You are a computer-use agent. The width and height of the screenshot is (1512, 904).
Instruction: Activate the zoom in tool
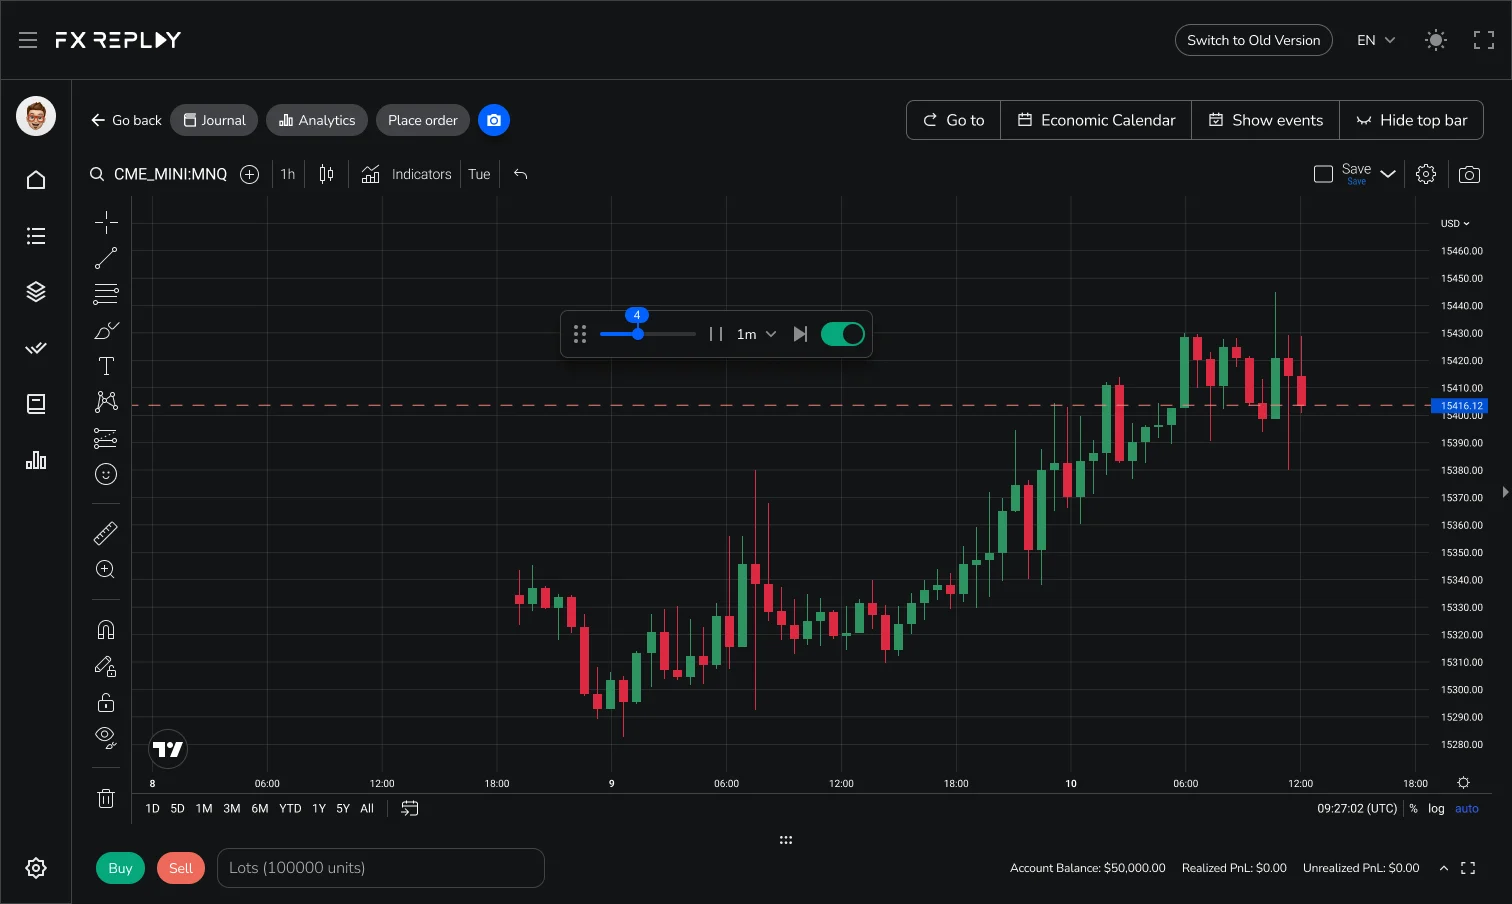(x=106, y=569)
